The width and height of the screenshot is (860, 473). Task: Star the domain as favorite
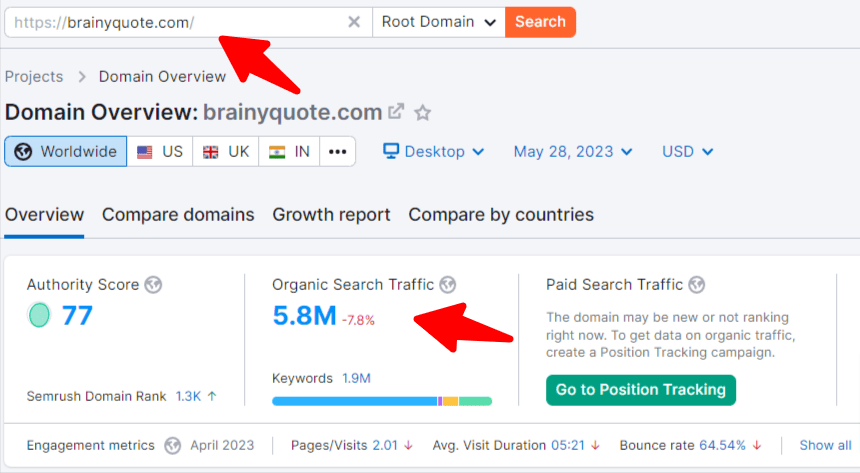[423, 112]
